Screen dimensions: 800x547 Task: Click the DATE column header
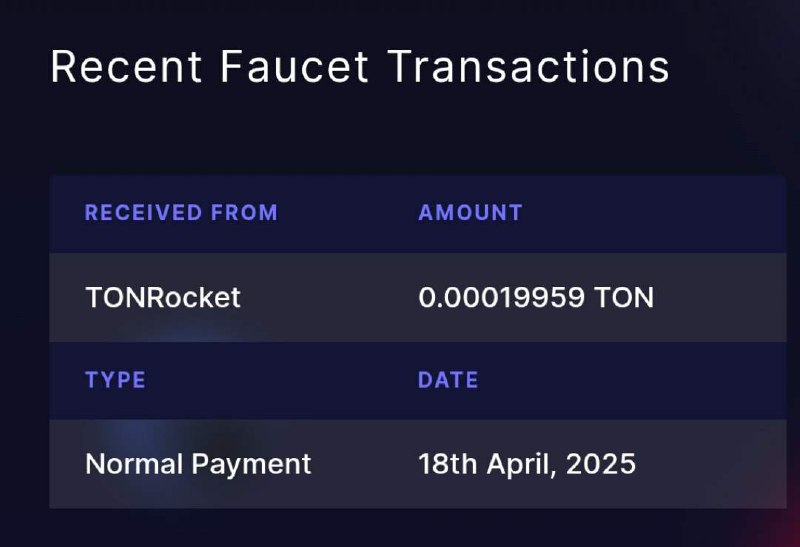coord(448,380)
